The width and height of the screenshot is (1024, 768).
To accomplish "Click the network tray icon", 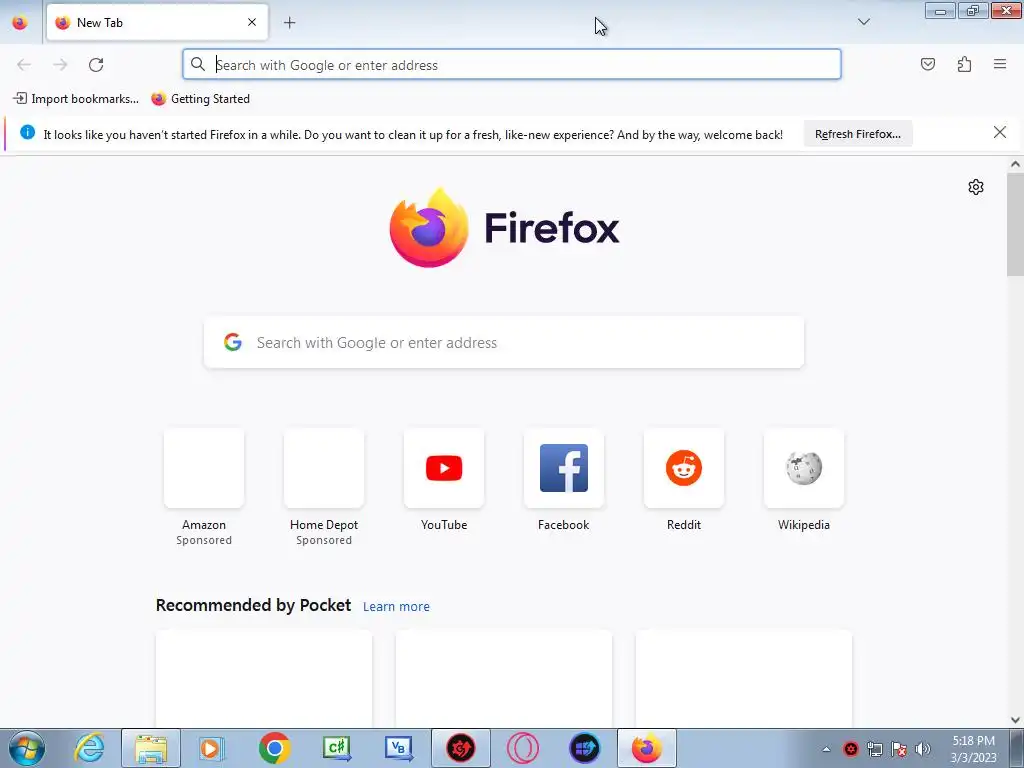I will coord(874,749).
